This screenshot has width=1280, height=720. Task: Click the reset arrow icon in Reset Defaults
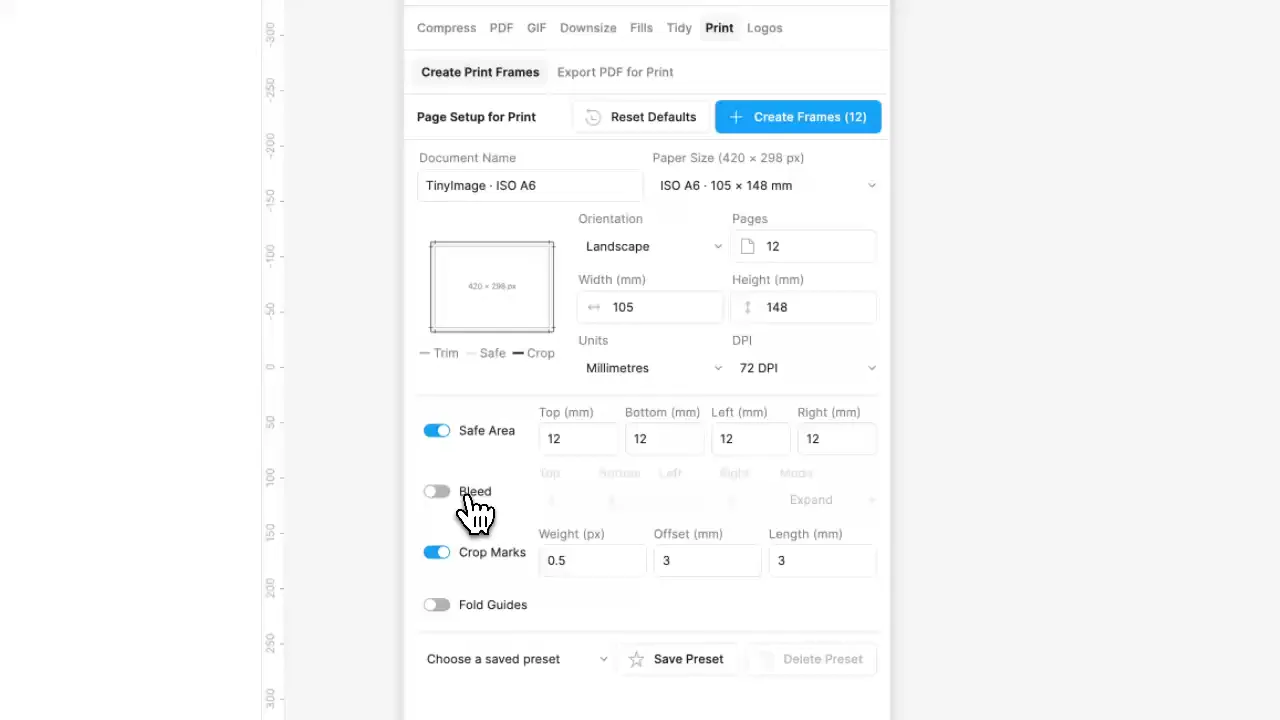[593, 117]
